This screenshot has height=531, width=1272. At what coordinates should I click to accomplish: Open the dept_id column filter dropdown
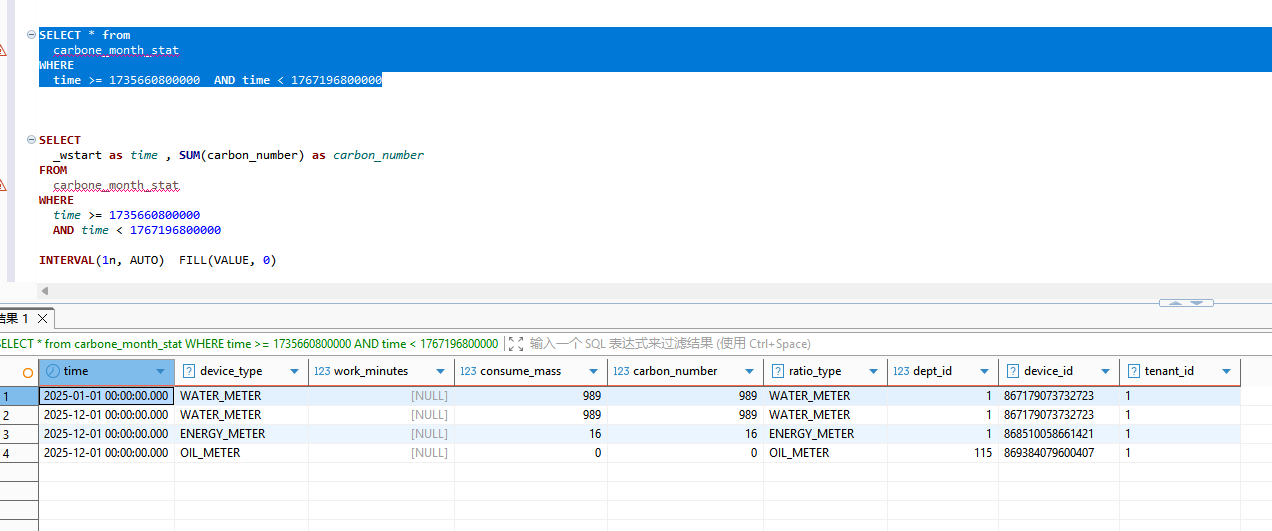(x=986, y=372)
